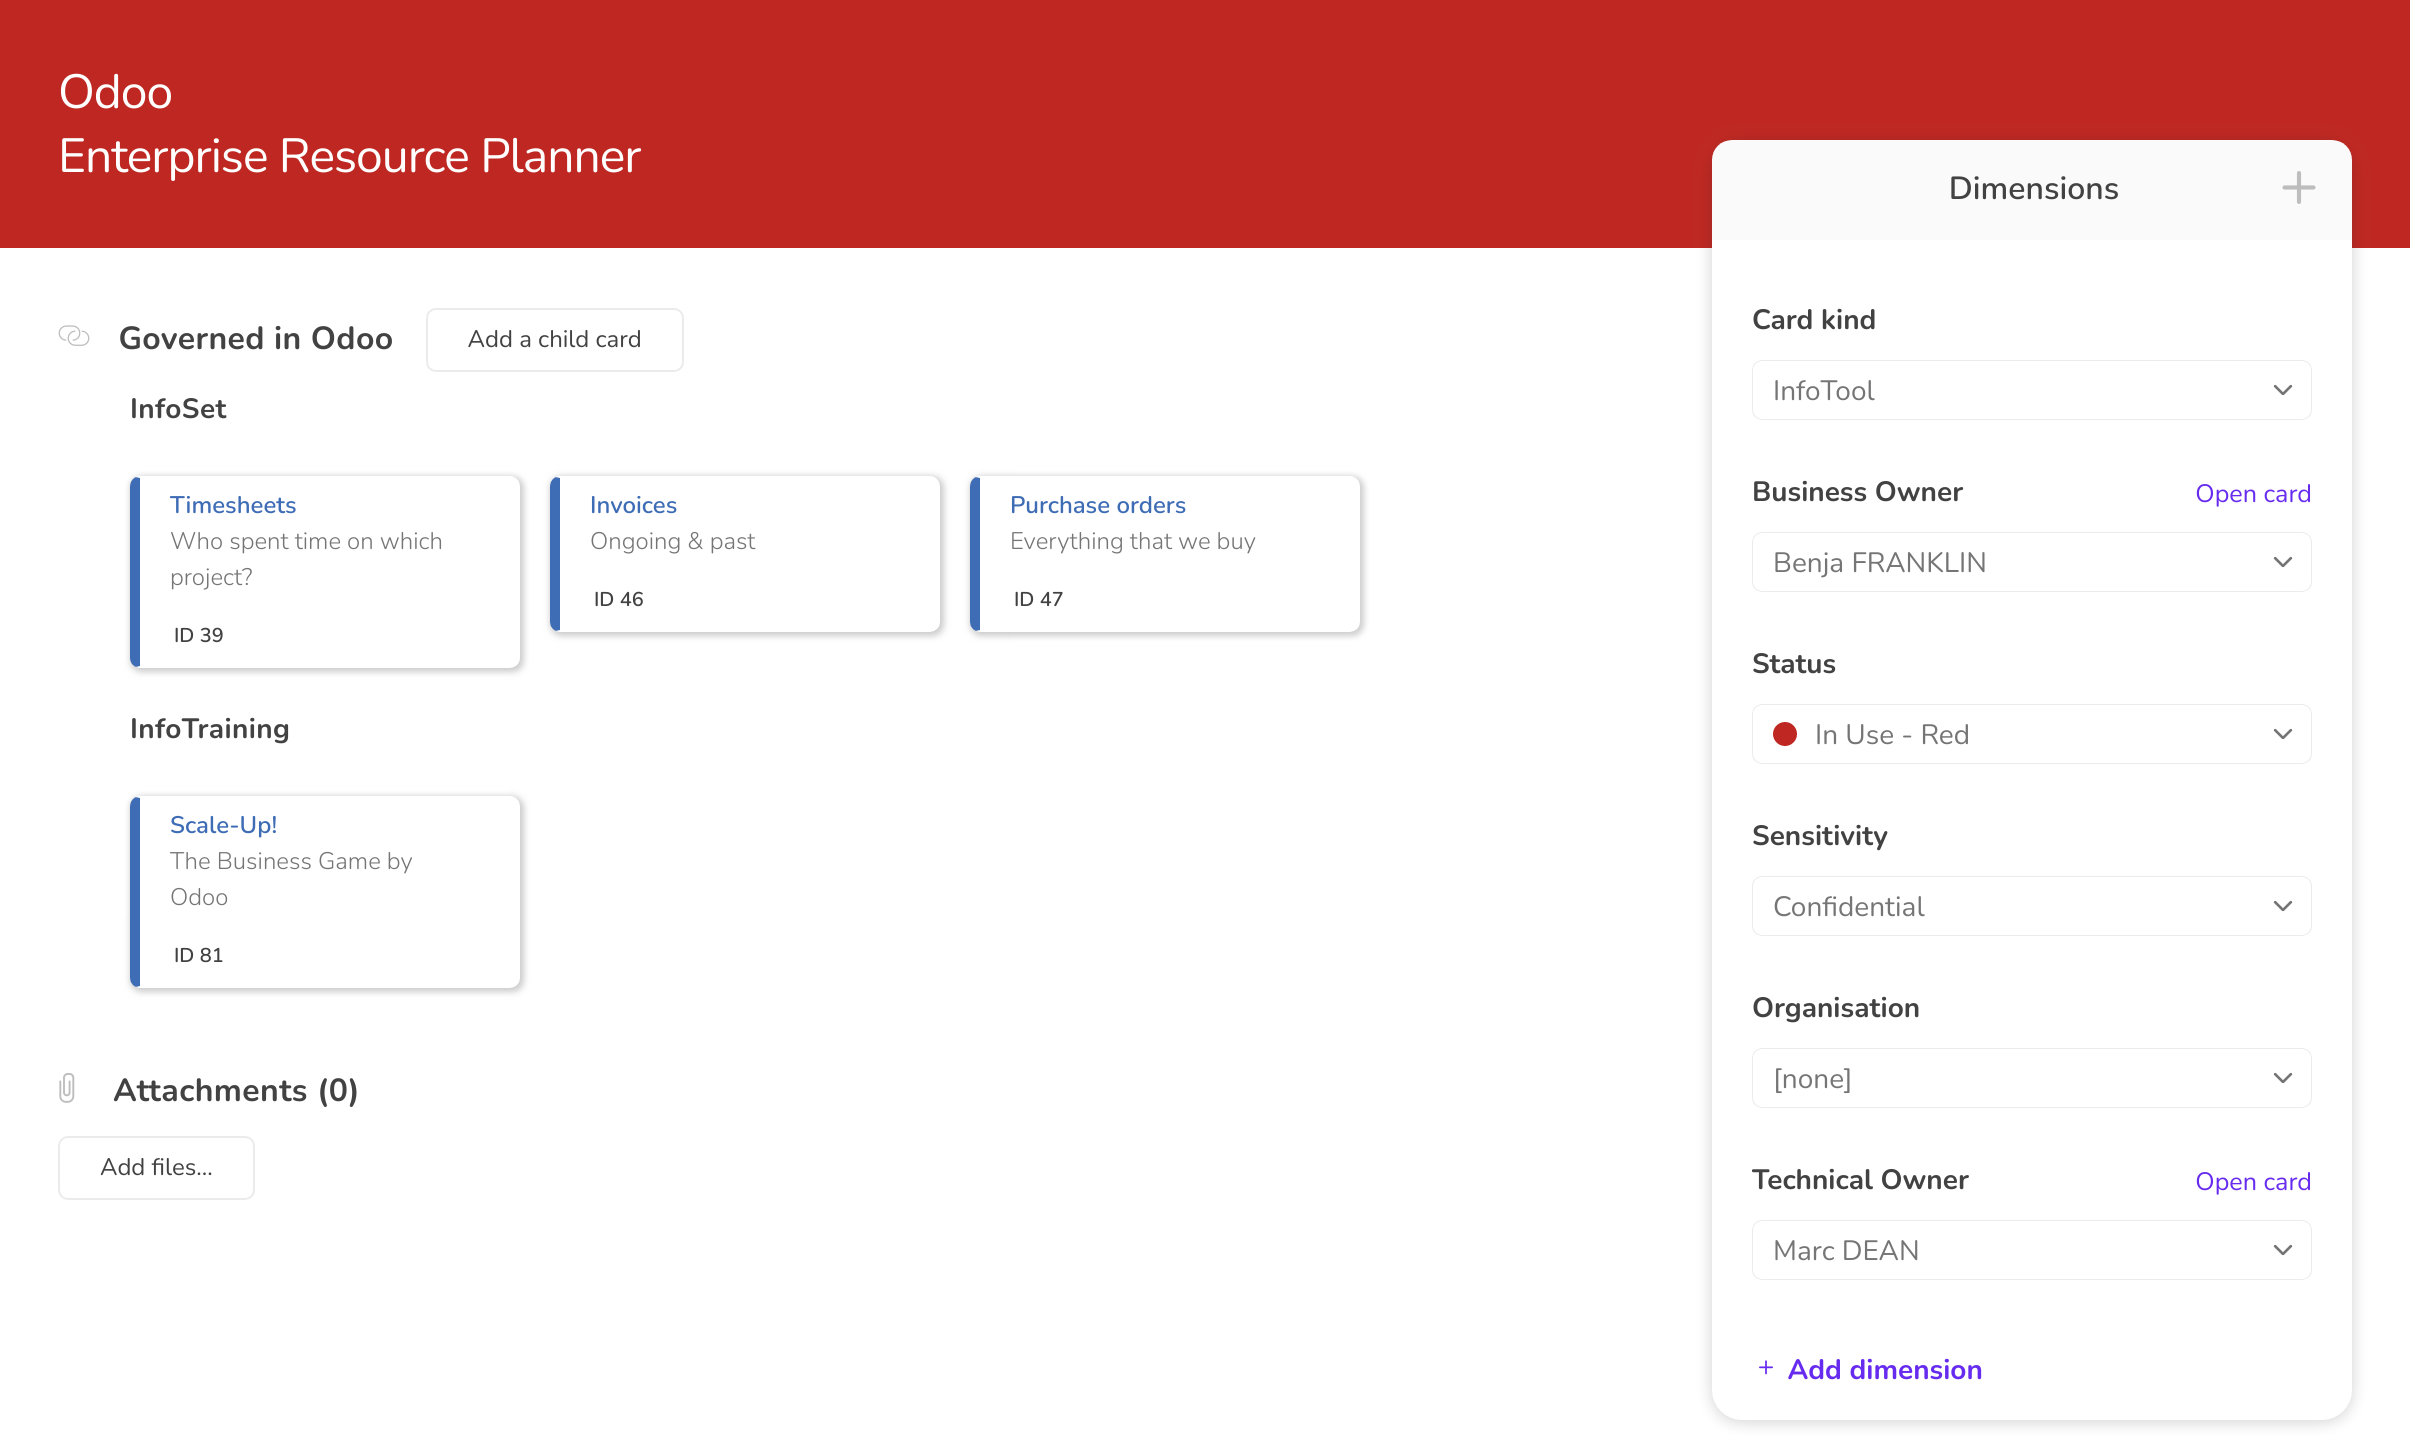Click the paperclip icon next to Attachments
Image resolution: width=2410 pixels, height=1456 pixels.
coord(67,1089)
